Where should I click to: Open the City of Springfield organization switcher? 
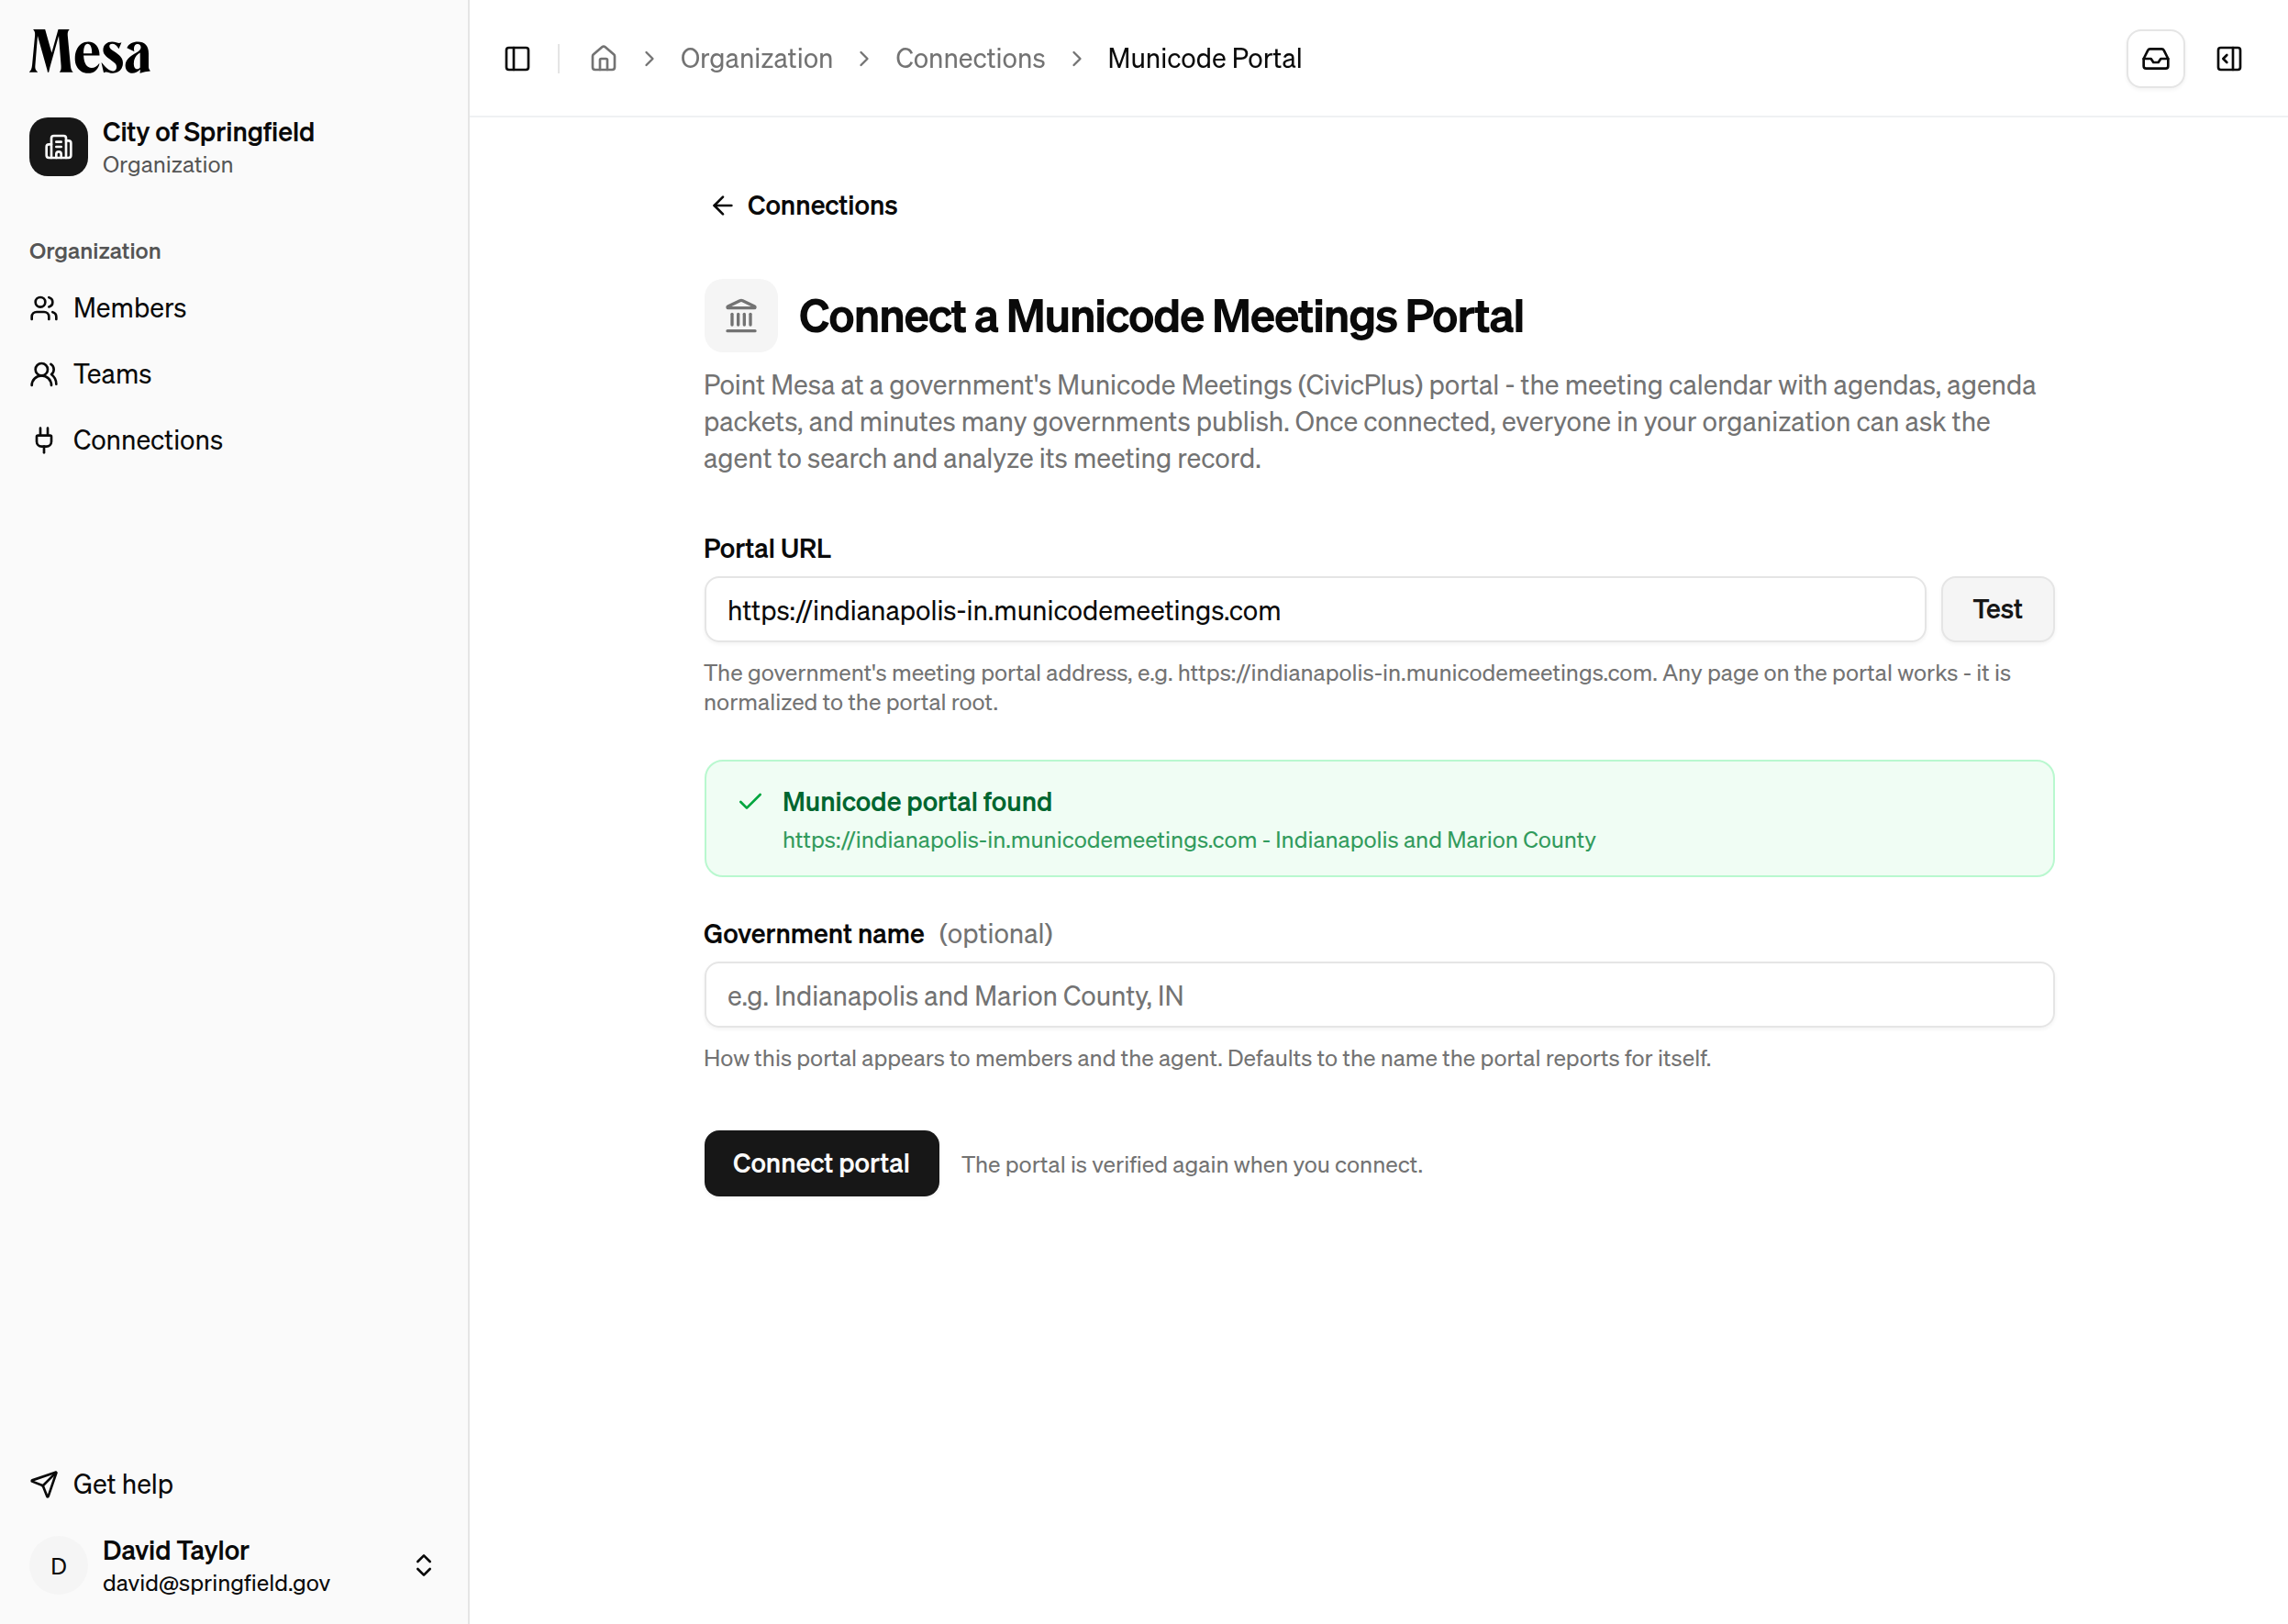[234, 147]
